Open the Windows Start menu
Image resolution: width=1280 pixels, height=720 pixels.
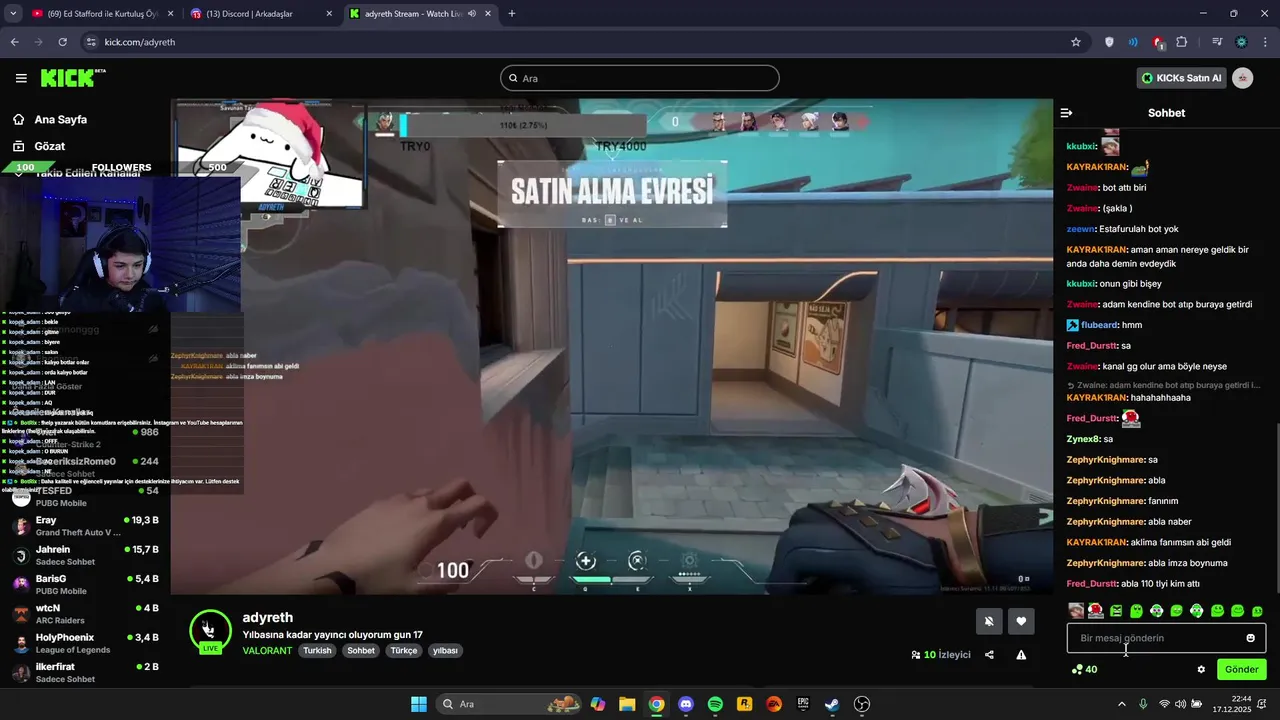[419, 704]
